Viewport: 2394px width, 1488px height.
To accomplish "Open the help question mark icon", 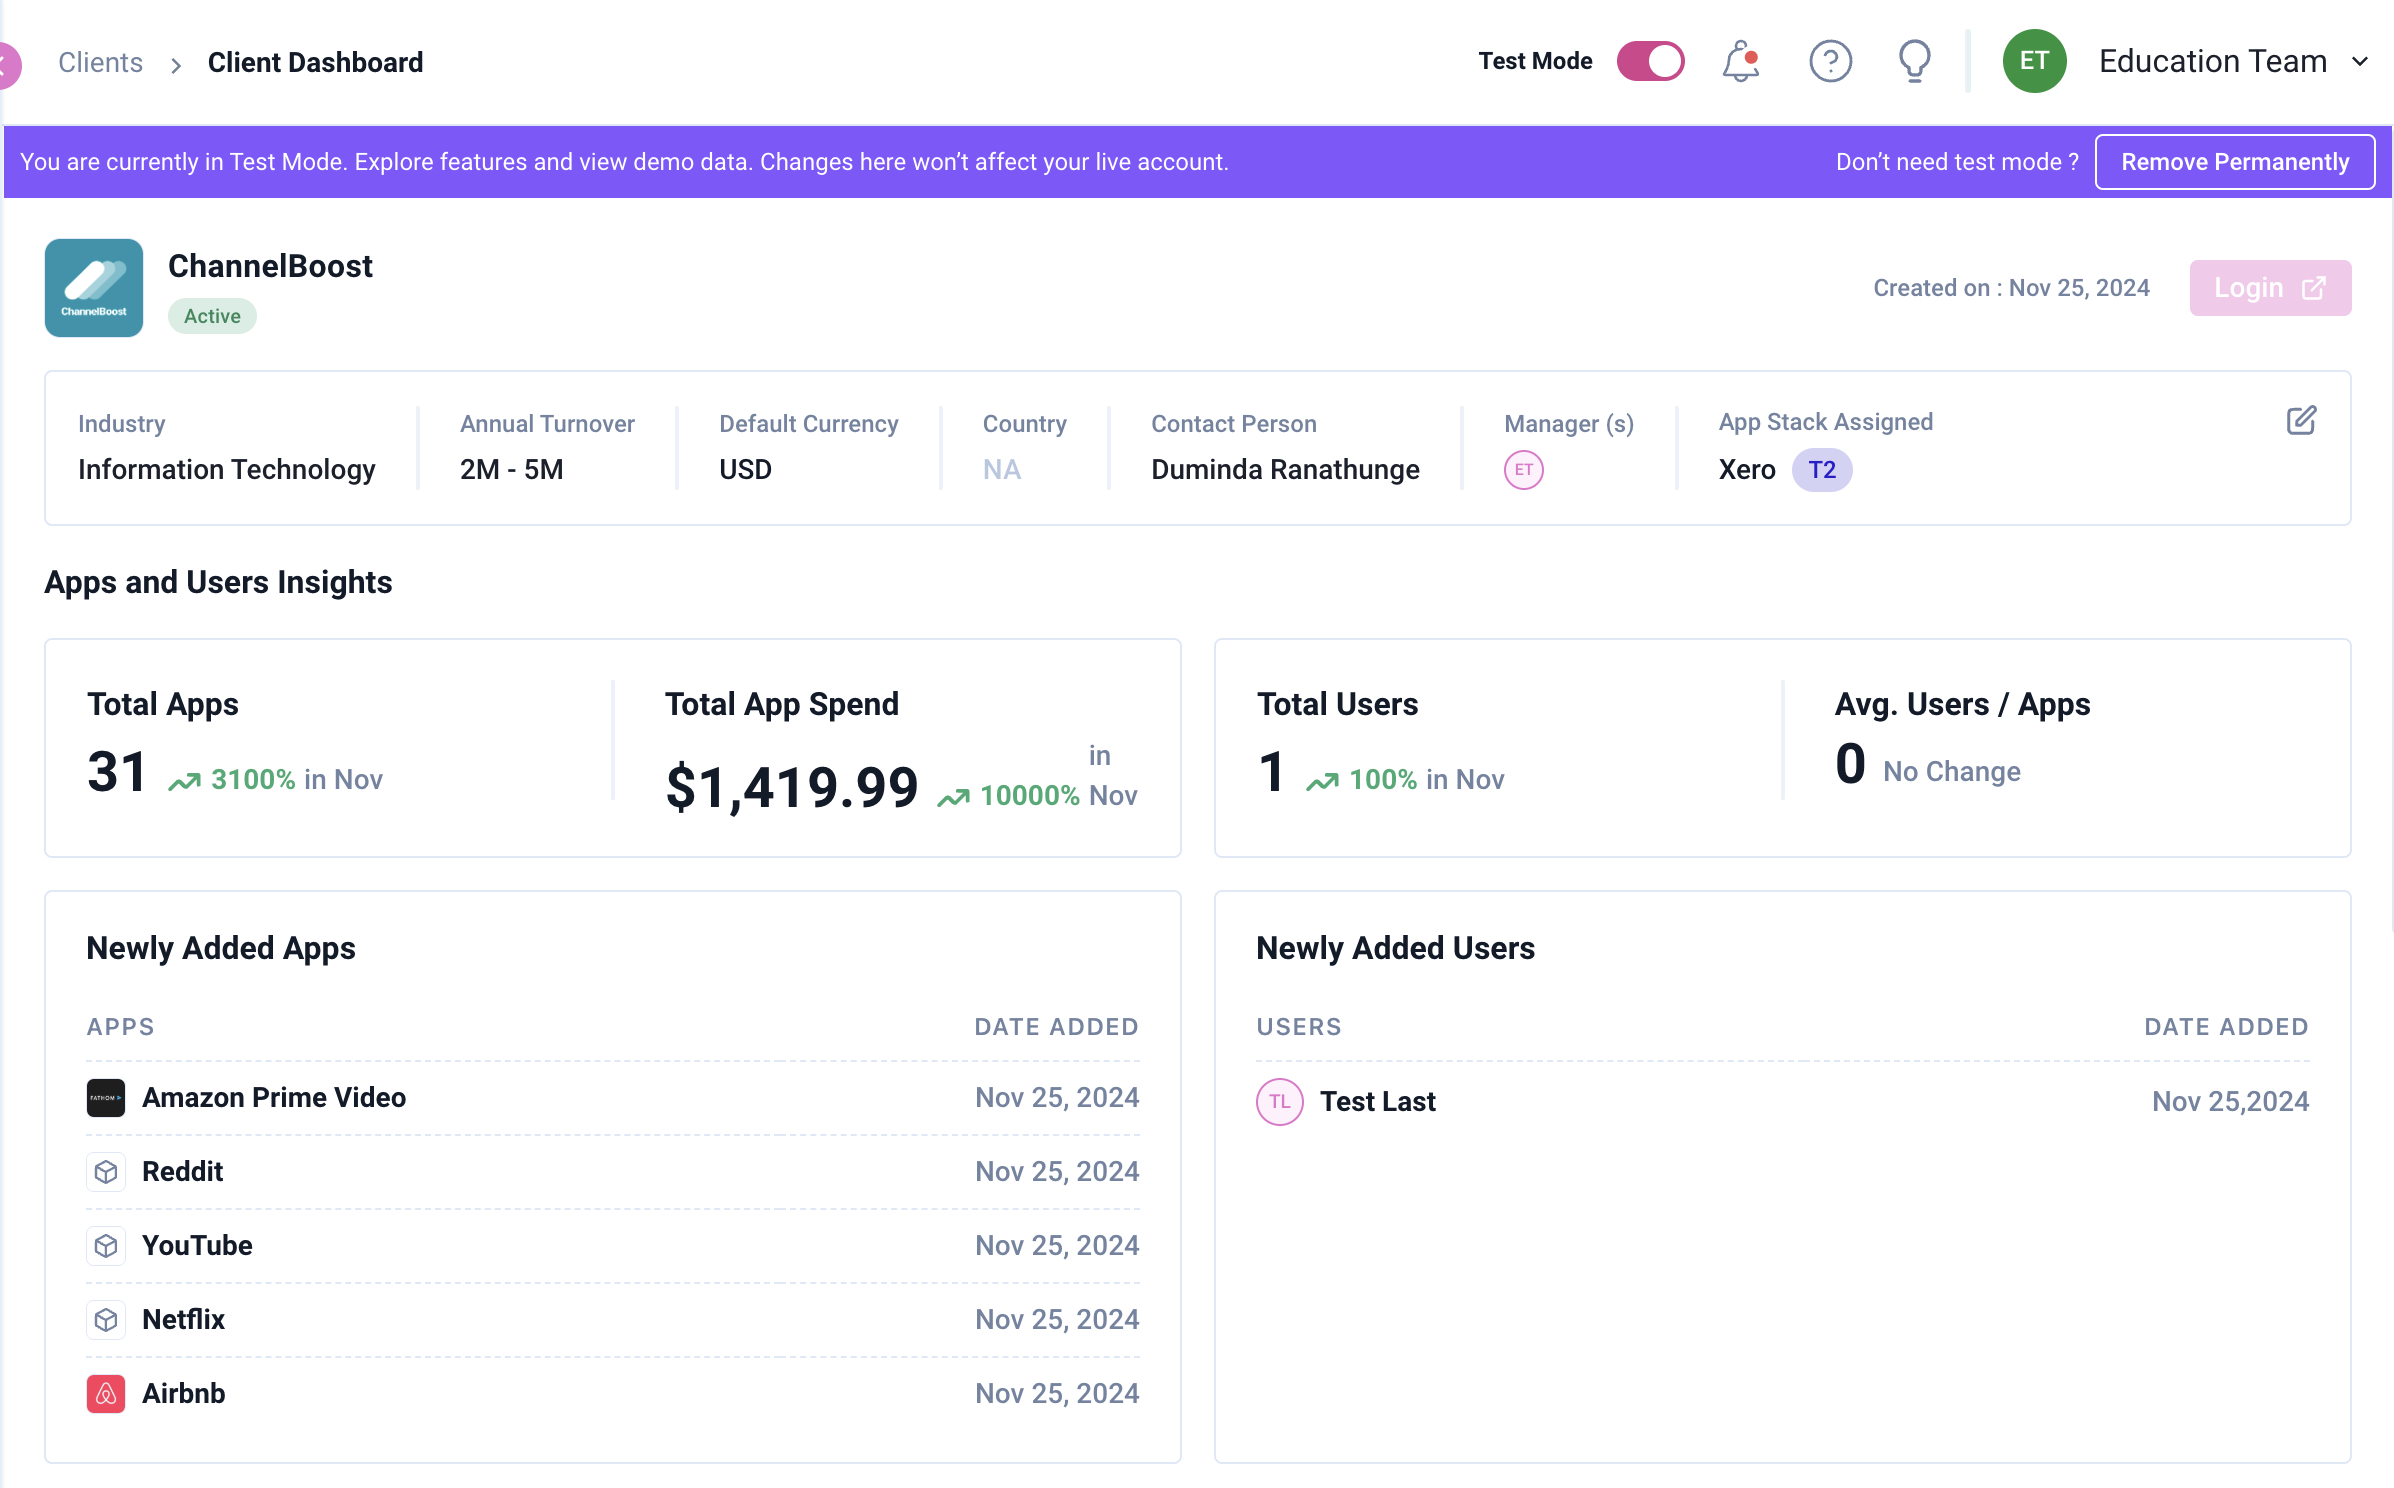I will [x=1830, y=62].
